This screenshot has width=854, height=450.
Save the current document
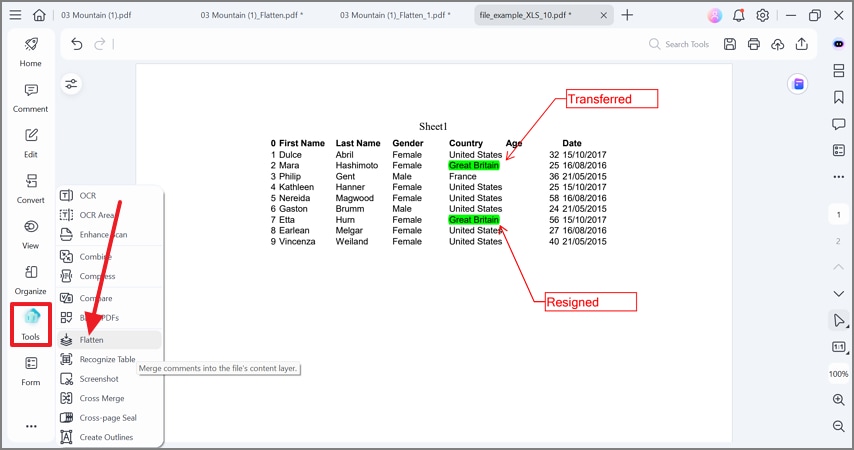coord(730,44)
